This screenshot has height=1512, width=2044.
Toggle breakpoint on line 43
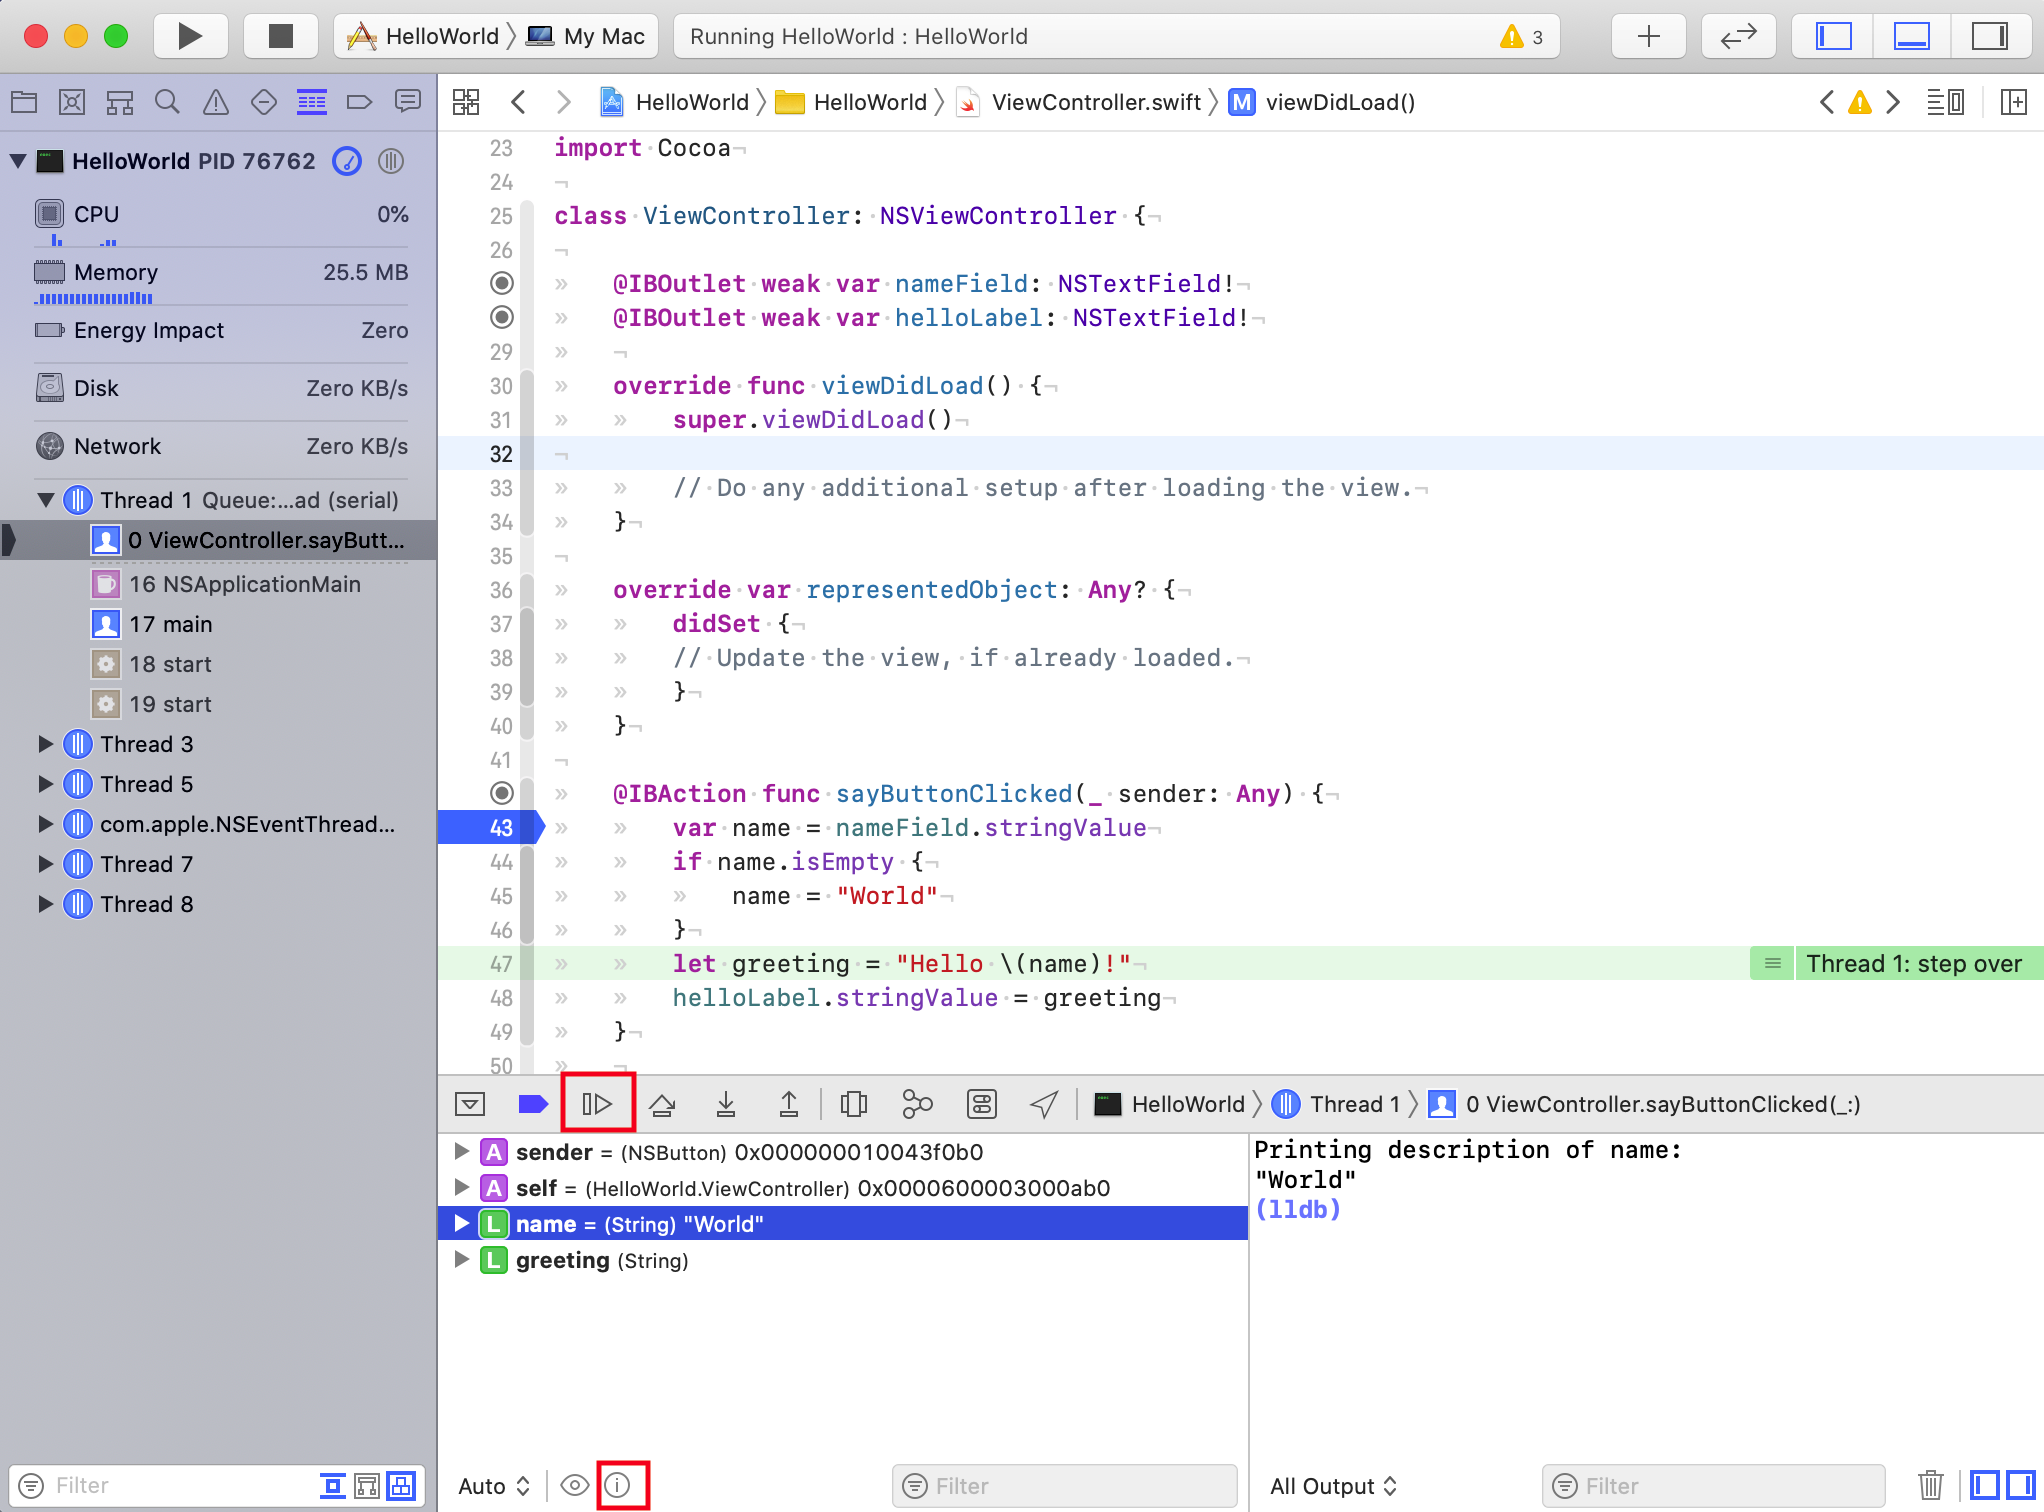[x=491, y=828]
